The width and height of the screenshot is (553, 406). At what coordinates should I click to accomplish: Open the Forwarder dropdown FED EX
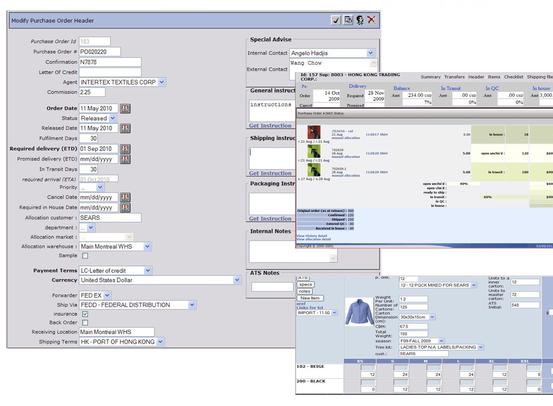[107, 295]
